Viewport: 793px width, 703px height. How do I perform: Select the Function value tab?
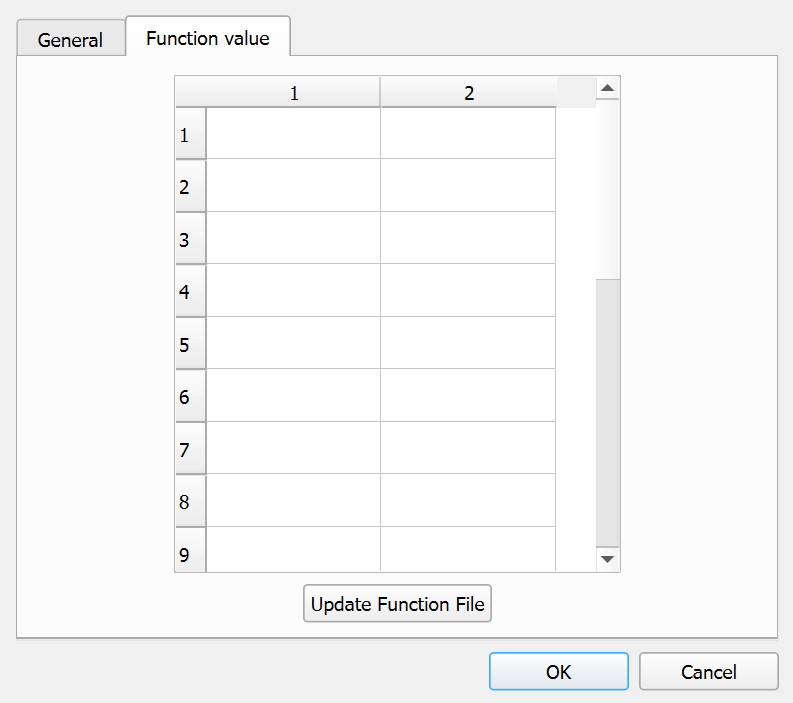207,38
